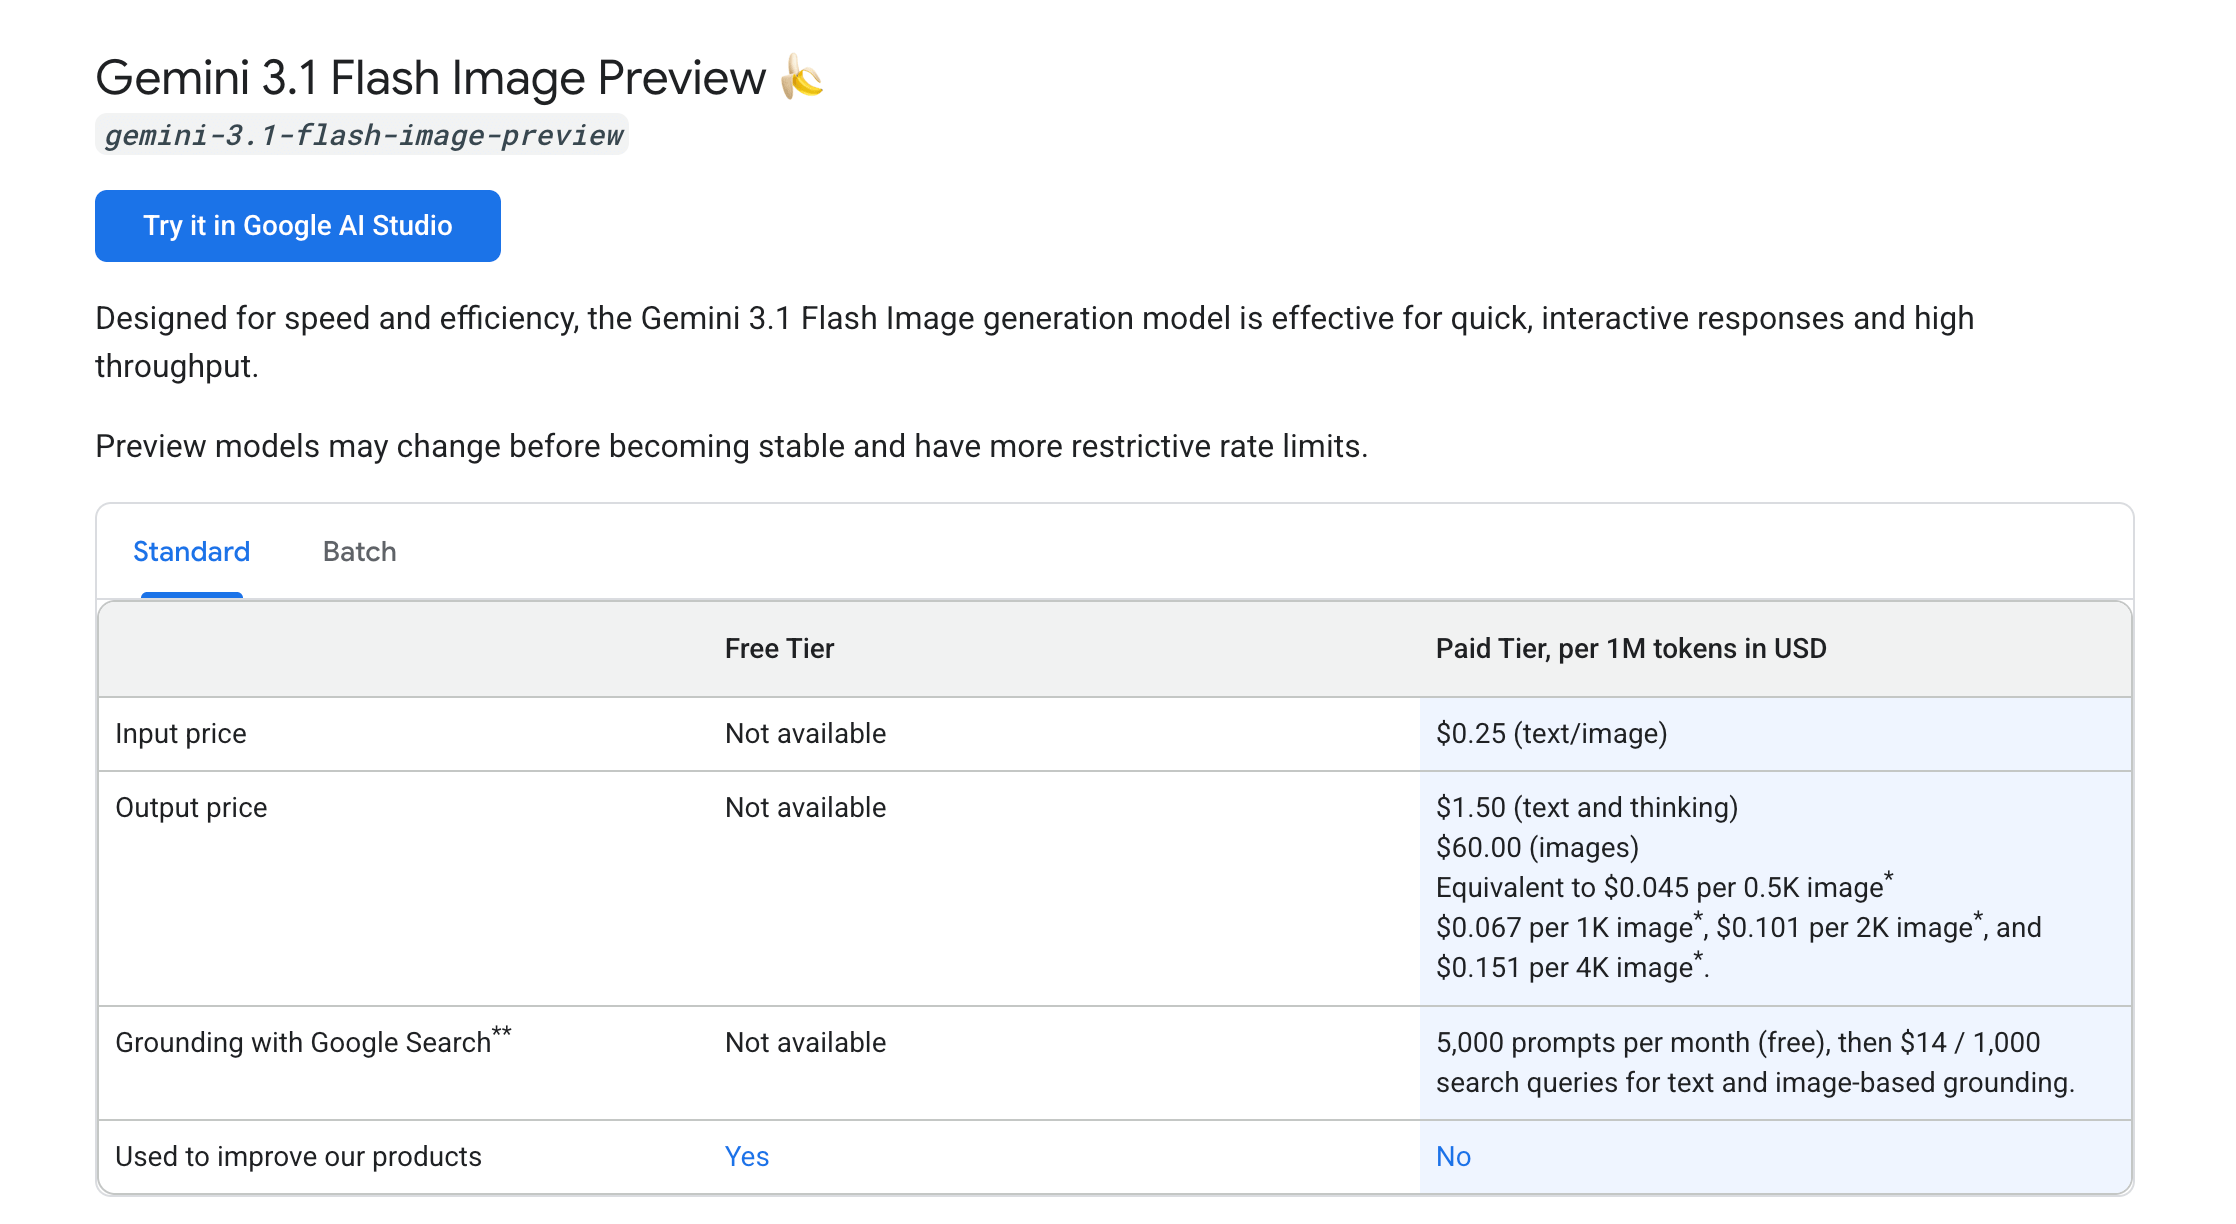Select the Standard pricing tab
Screen dimensions: 2236x1224
[x=191, y=552]
